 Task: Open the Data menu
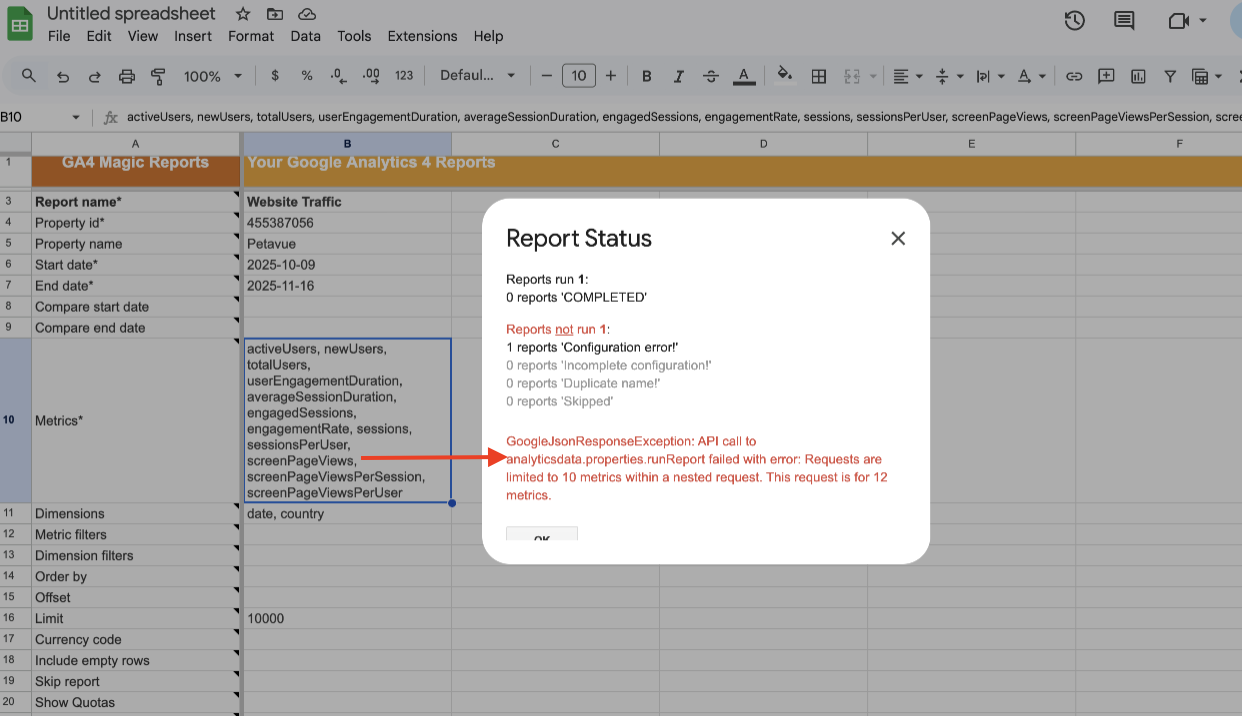pyautogui.click(x=305, y=36)
